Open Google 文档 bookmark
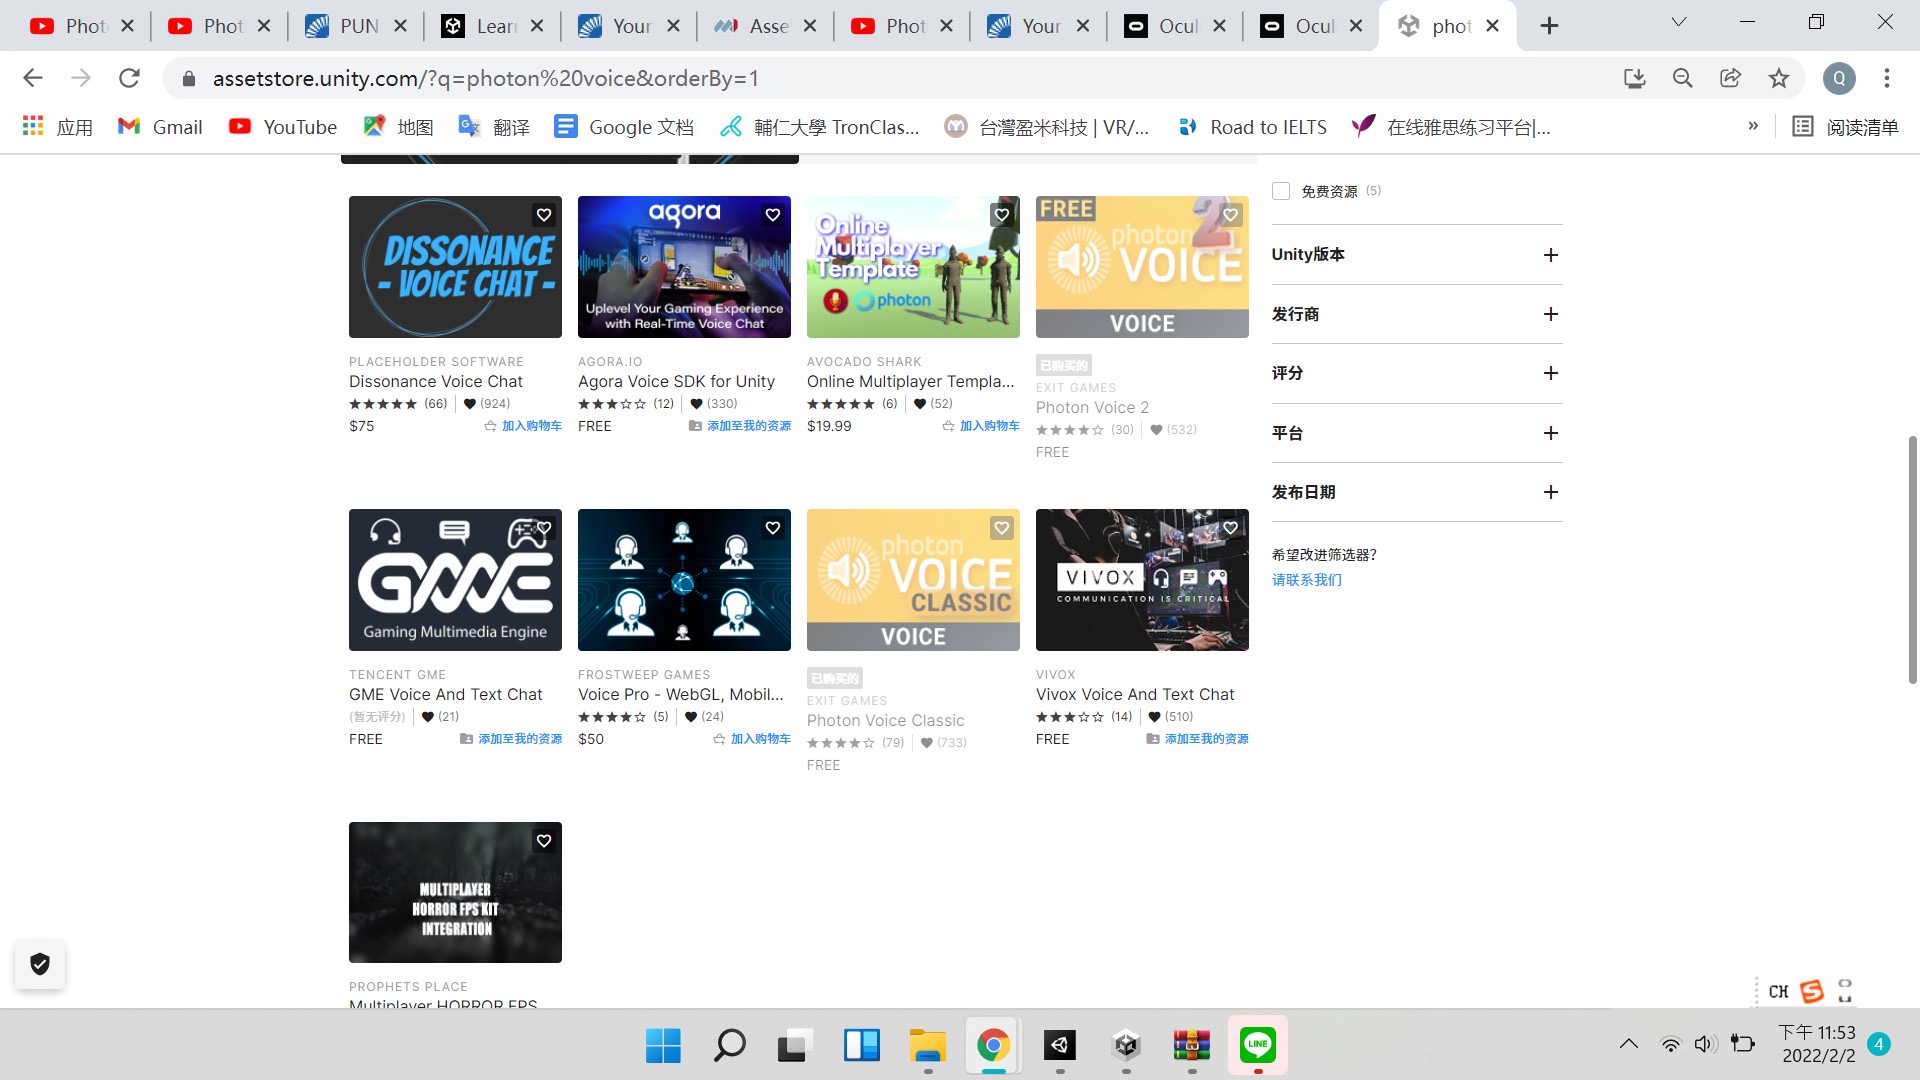This screenshot has width=1920, height=1080. (x=624, y=127)
